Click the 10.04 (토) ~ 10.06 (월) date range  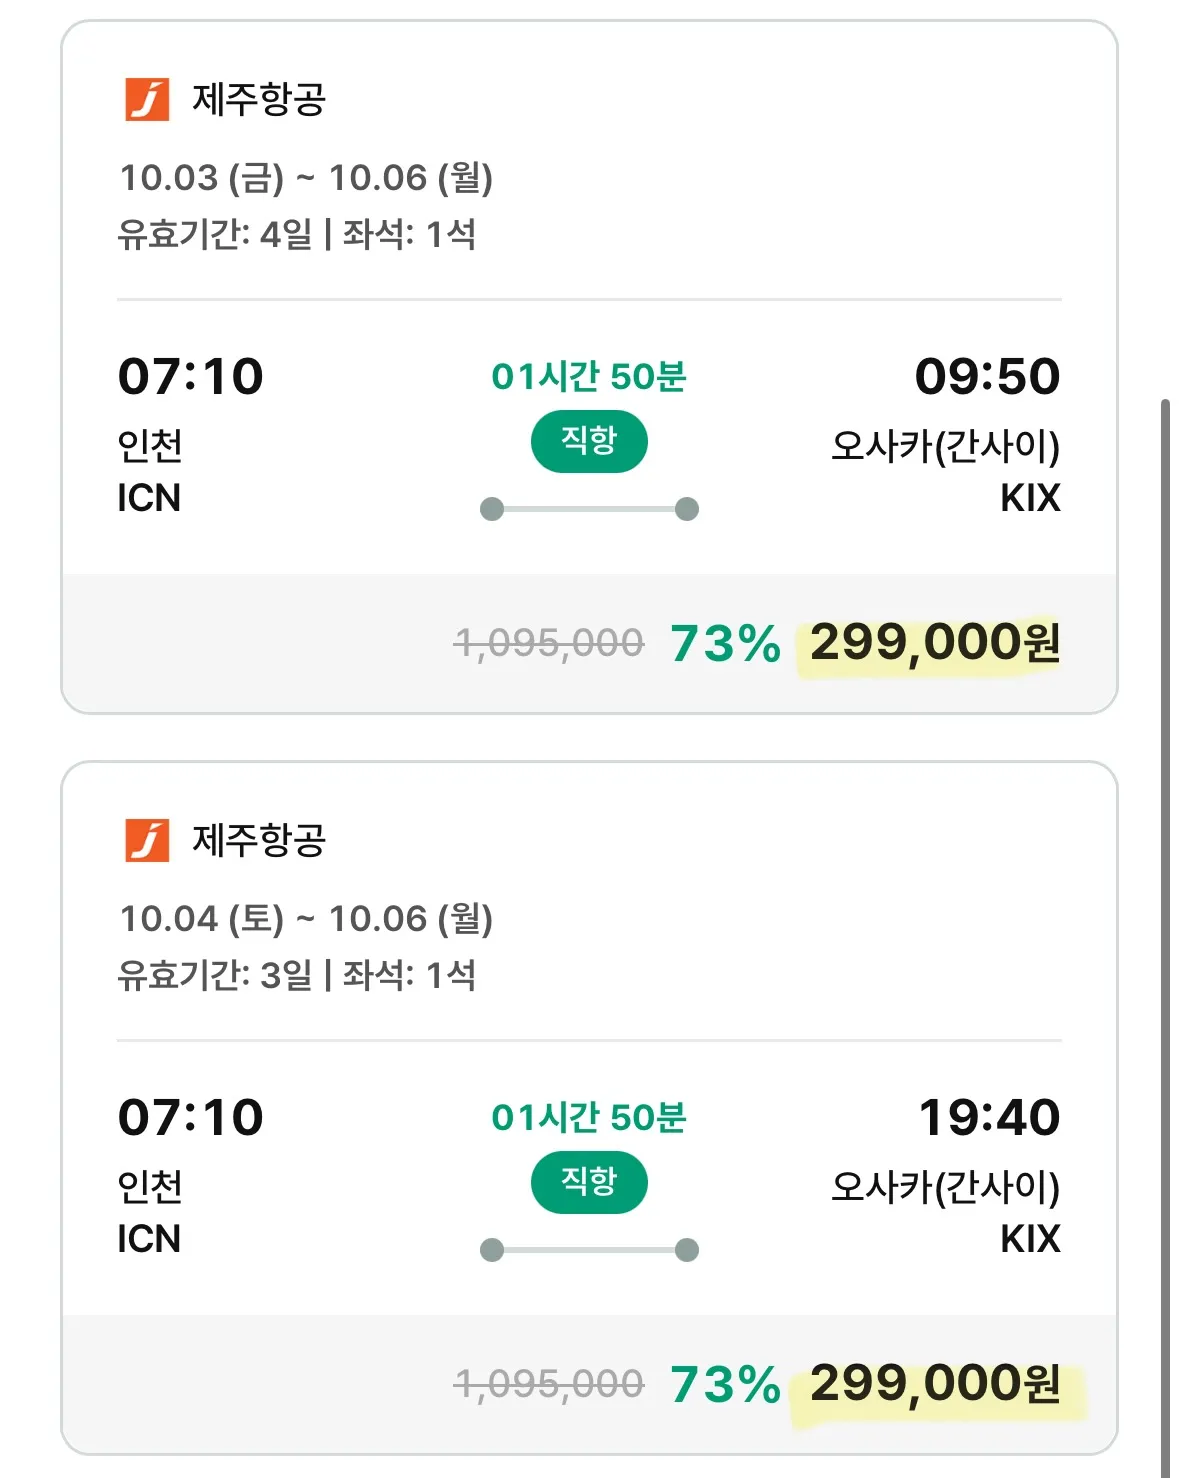[x=306, y=919]
